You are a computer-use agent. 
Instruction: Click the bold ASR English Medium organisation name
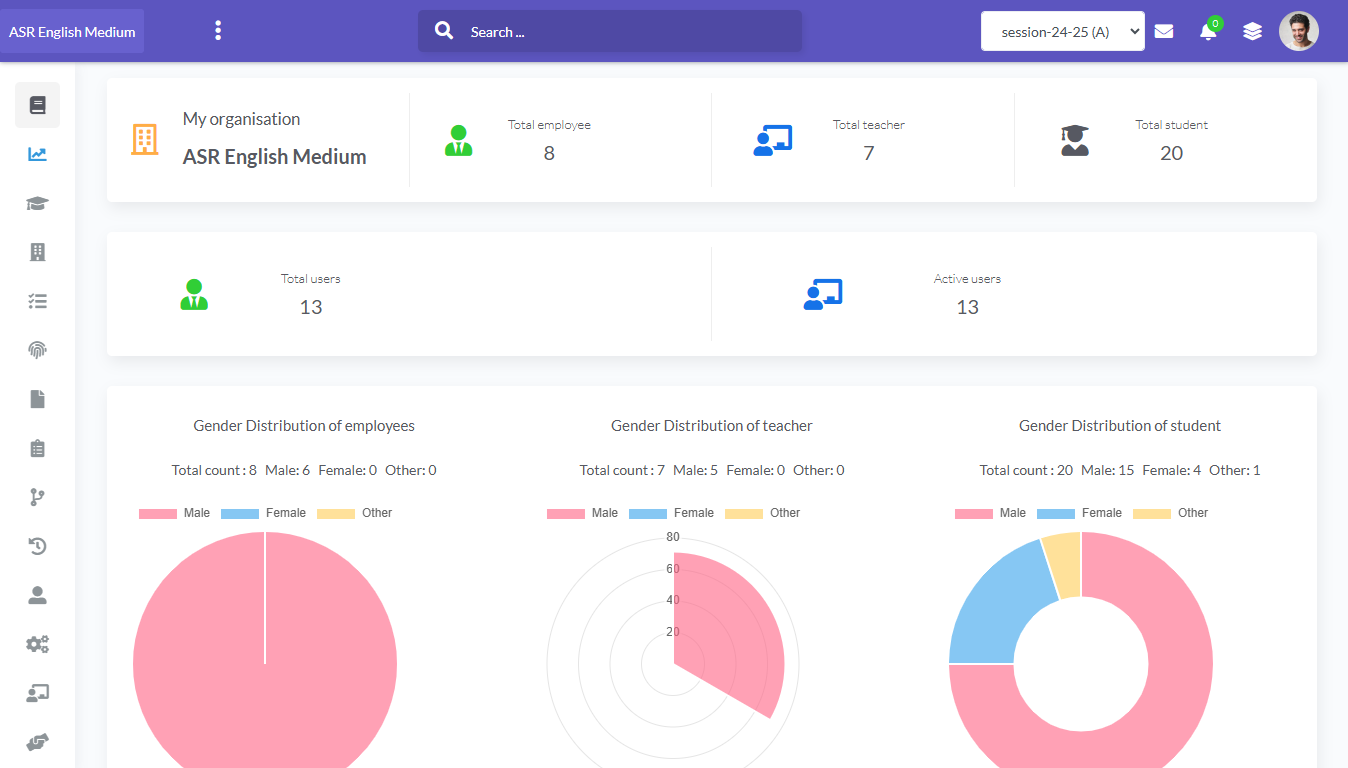[274, 157]
